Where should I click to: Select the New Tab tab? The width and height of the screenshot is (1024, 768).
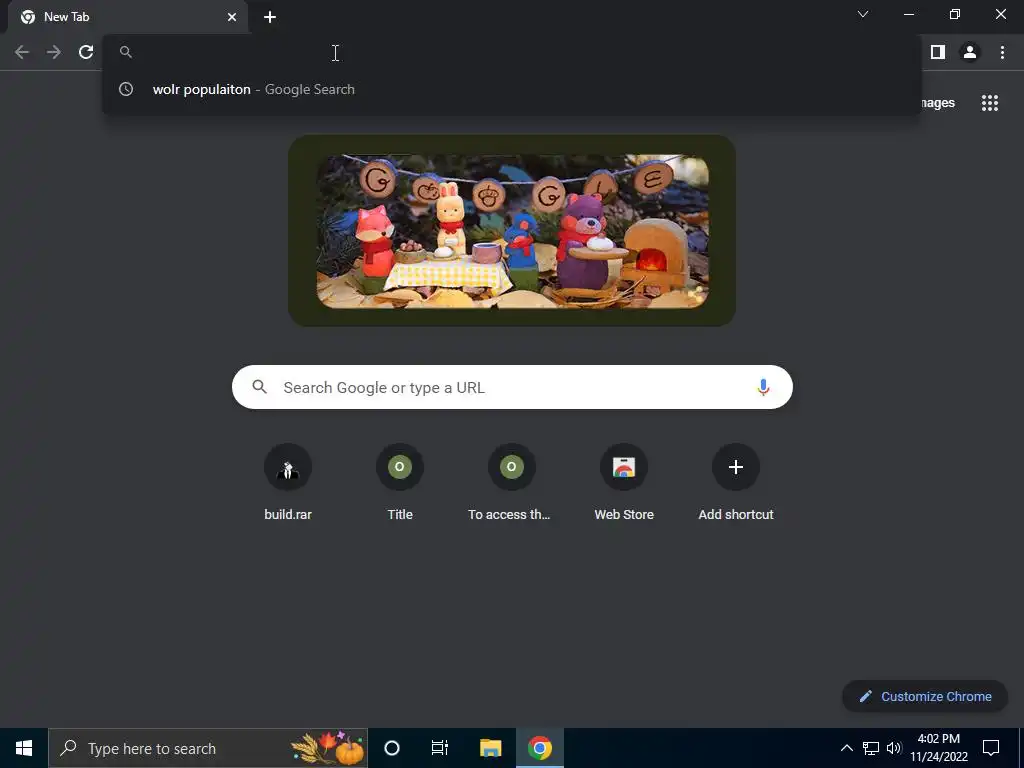coord(127,17)
